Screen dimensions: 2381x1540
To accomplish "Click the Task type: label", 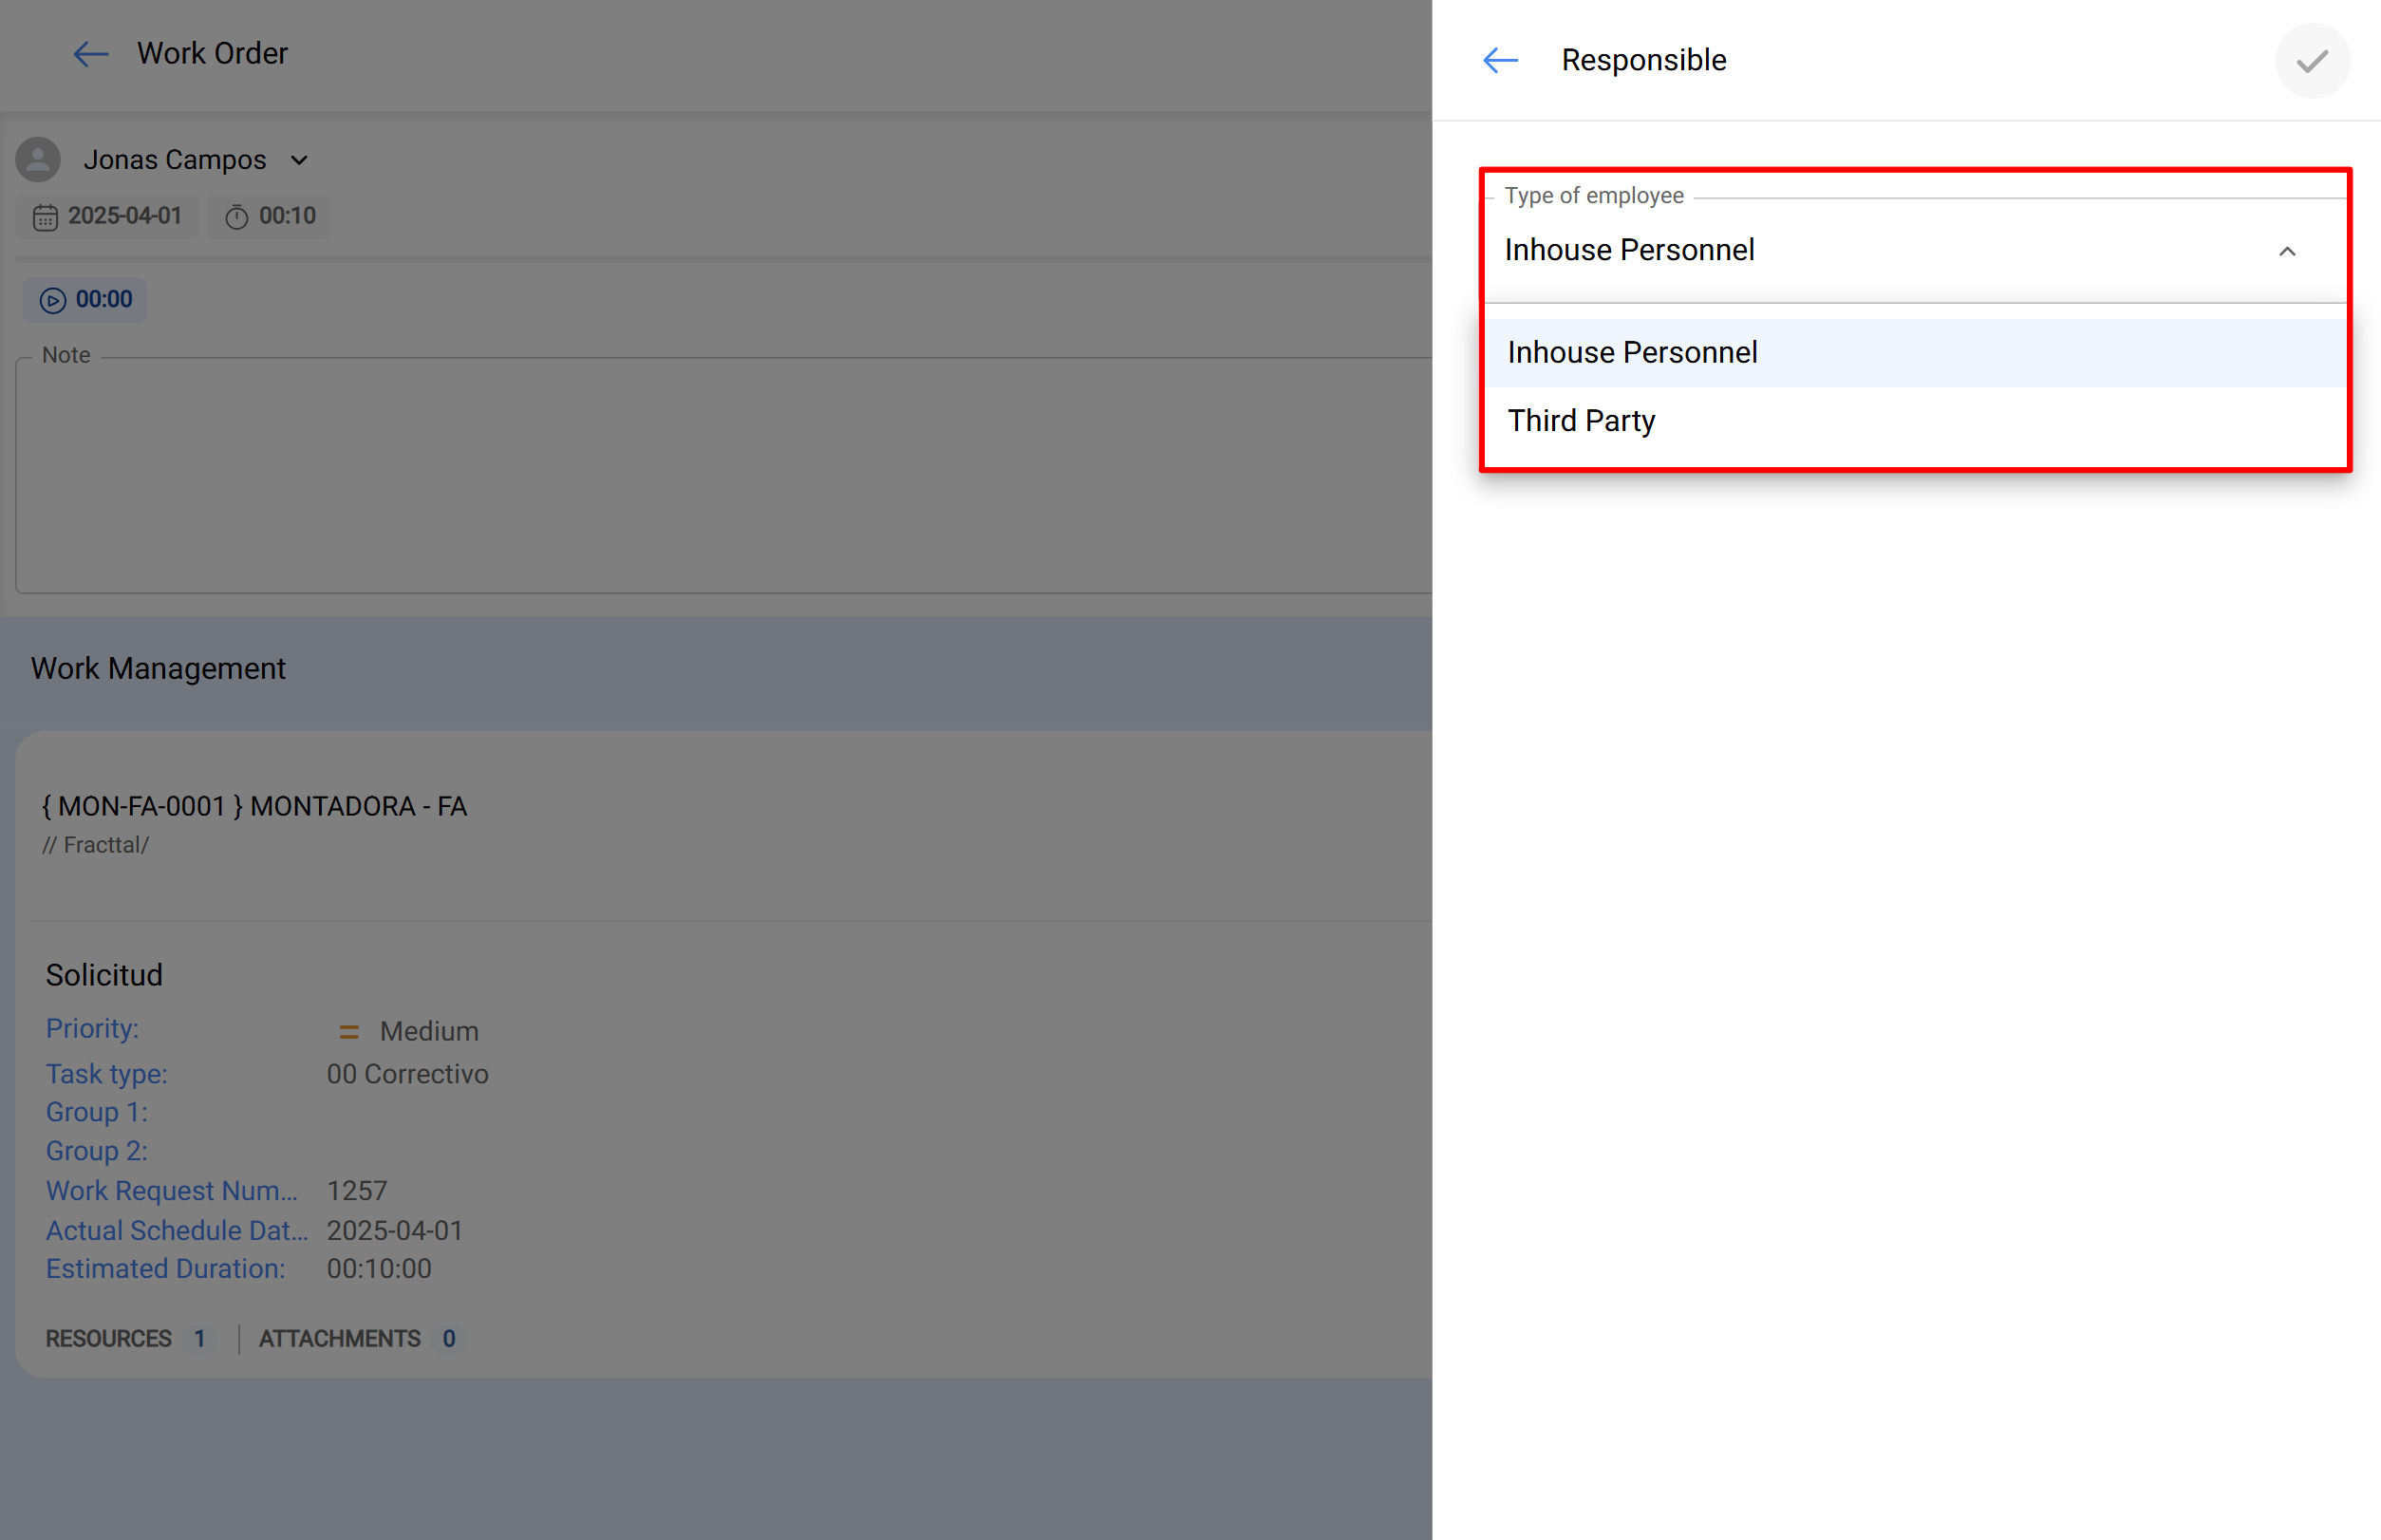I will point(106,1074).
